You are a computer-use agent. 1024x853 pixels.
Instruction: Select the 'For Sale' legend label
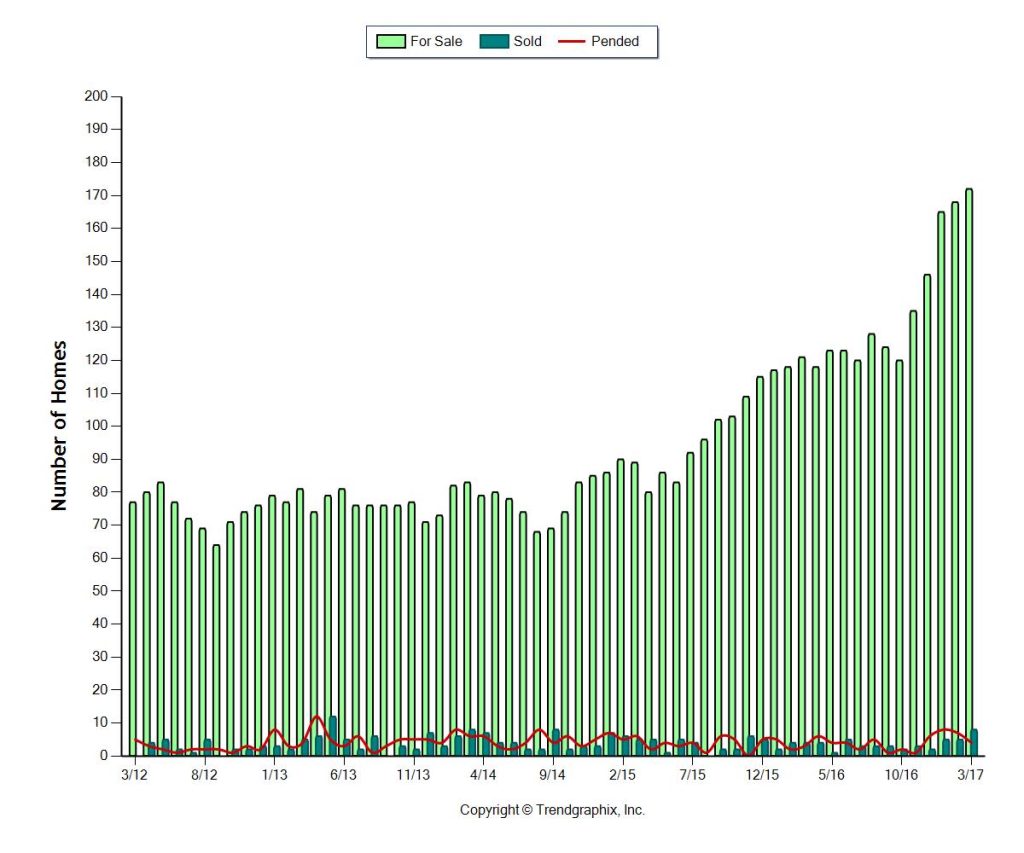(436, 41)
